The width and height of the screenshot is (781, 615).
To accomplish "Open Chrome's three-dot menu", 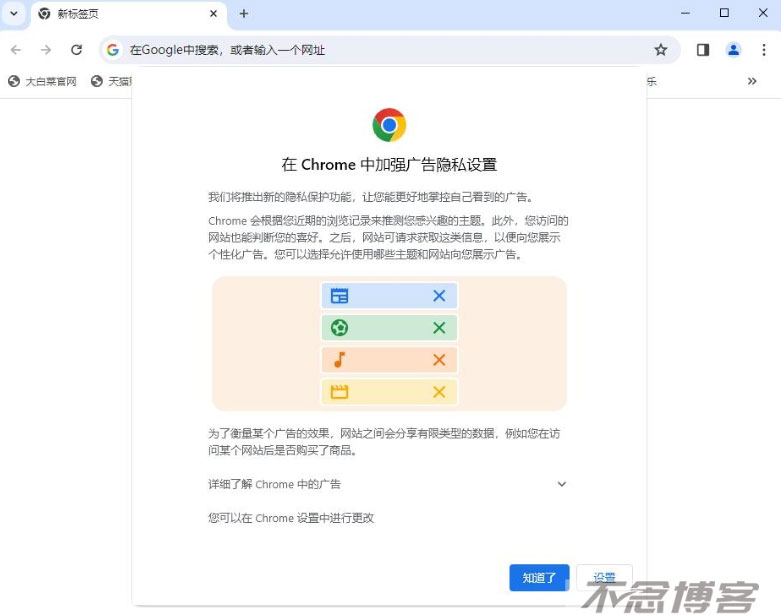I will [x=764, y=50].
